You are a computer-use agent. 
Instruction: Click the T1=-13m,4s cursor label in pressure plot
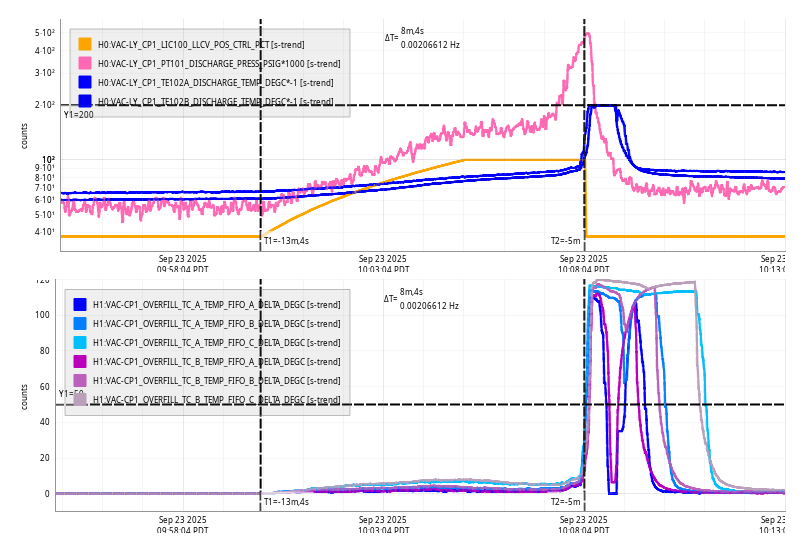pyautogui.click(x=286, y=241)
